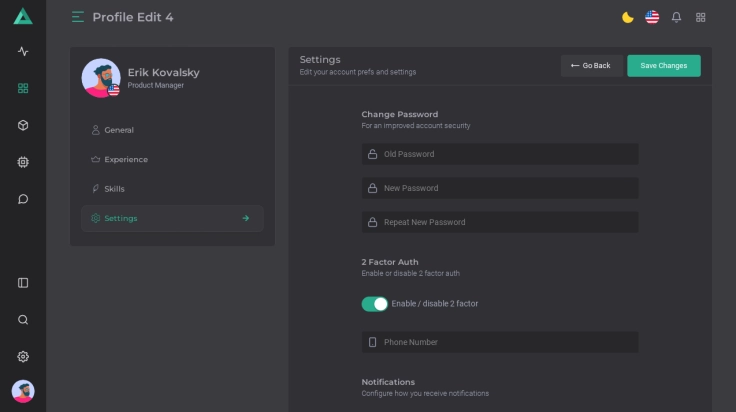Click the search magnifier in sidebar
The image size is (736, 412).
(23, 320)
